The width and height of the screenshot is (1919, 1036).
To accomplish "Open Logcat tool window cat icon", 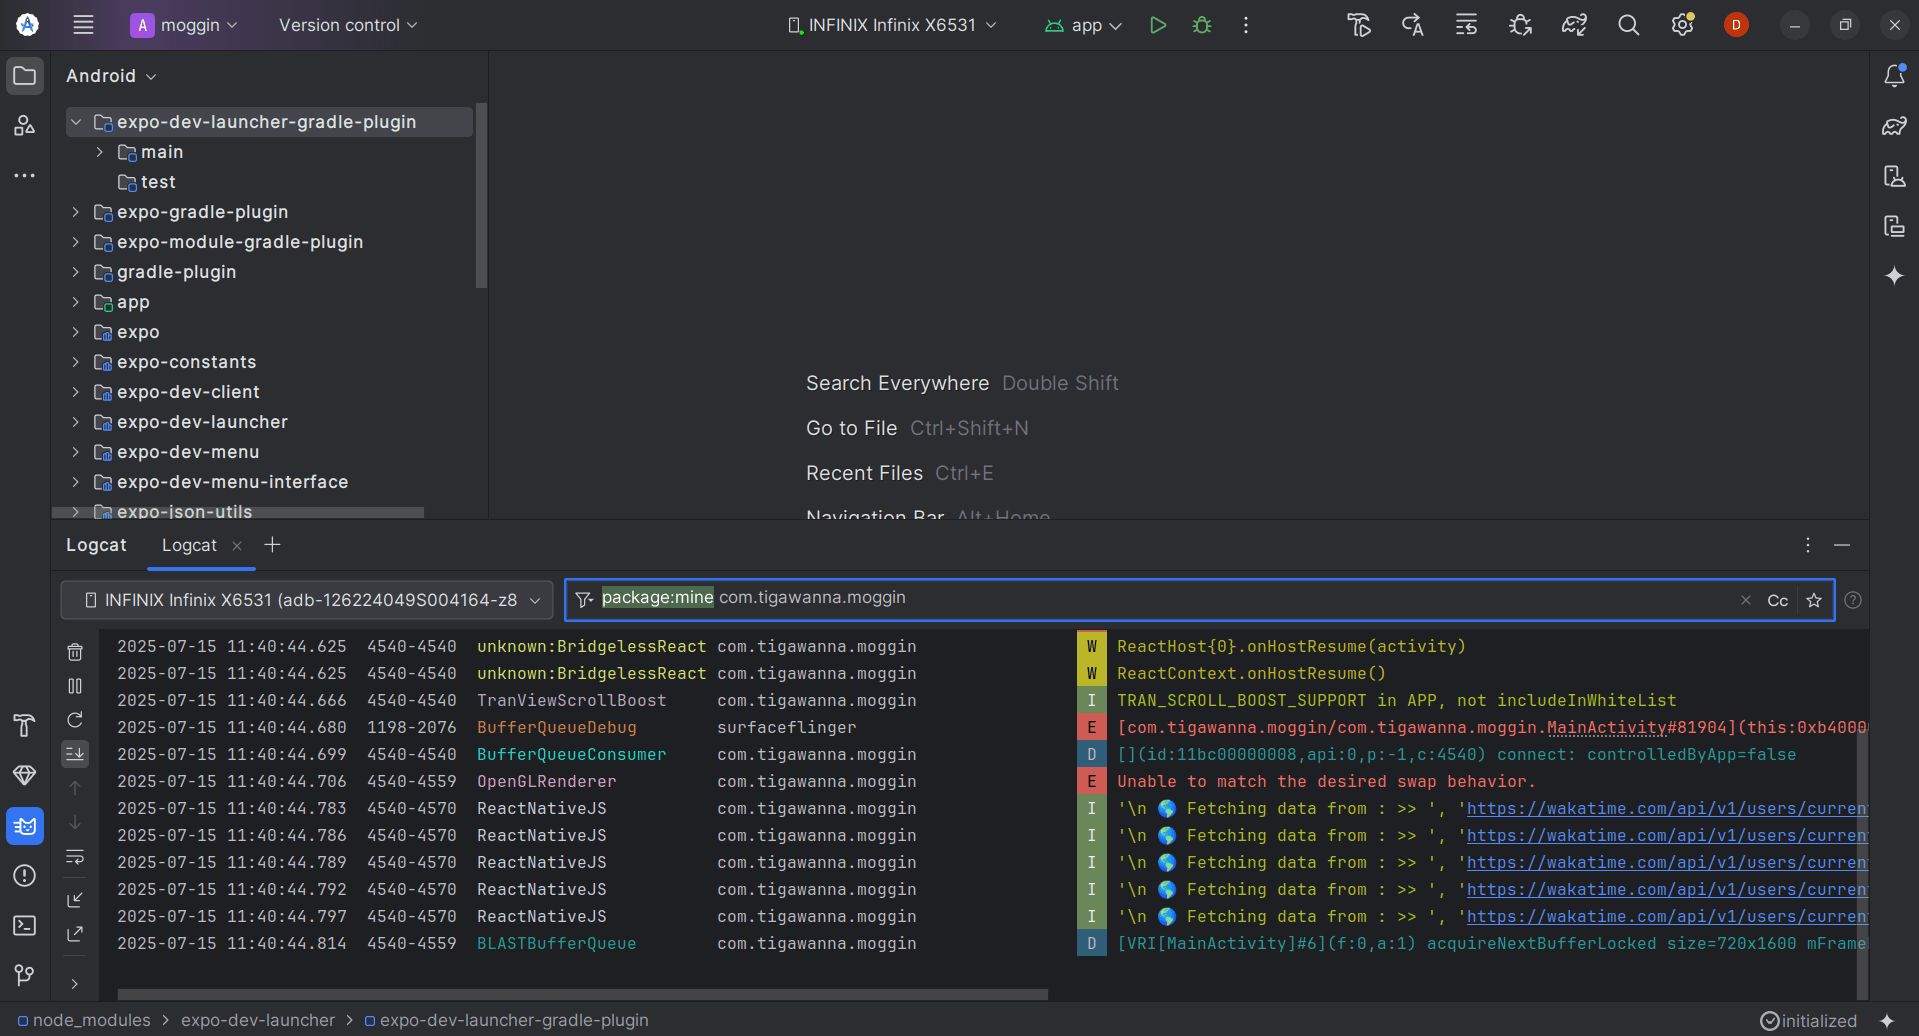I will (25, 826).
